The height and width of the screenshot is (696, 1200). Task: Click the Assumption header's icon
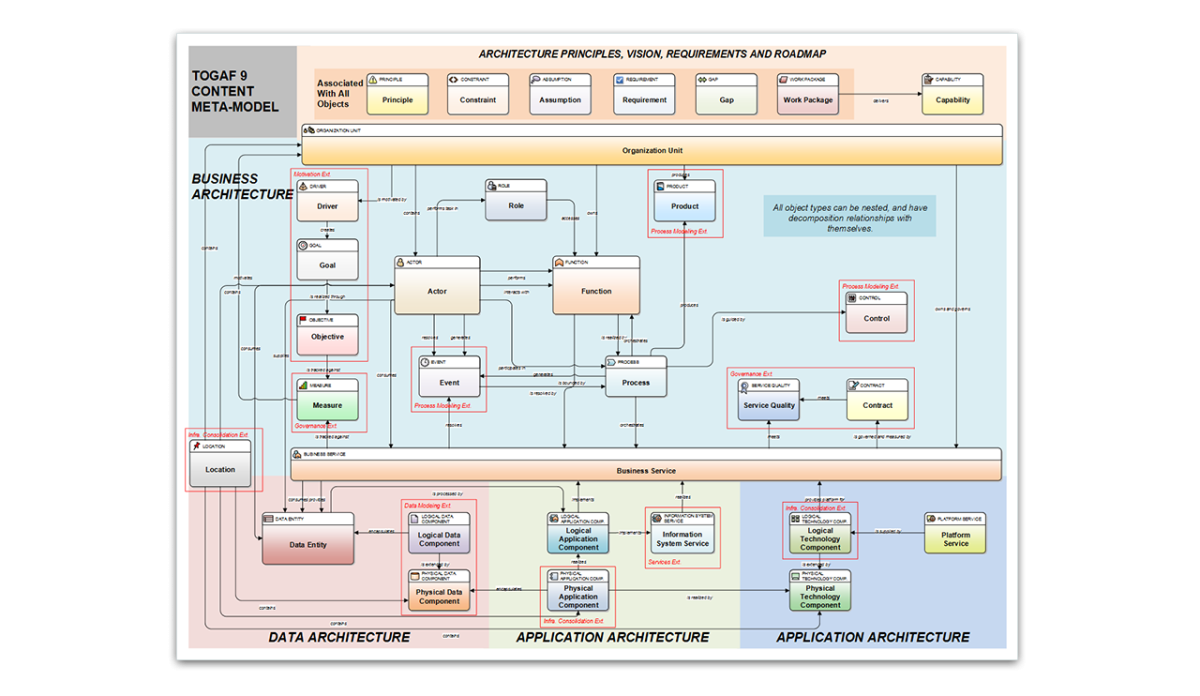click(536, 79)
